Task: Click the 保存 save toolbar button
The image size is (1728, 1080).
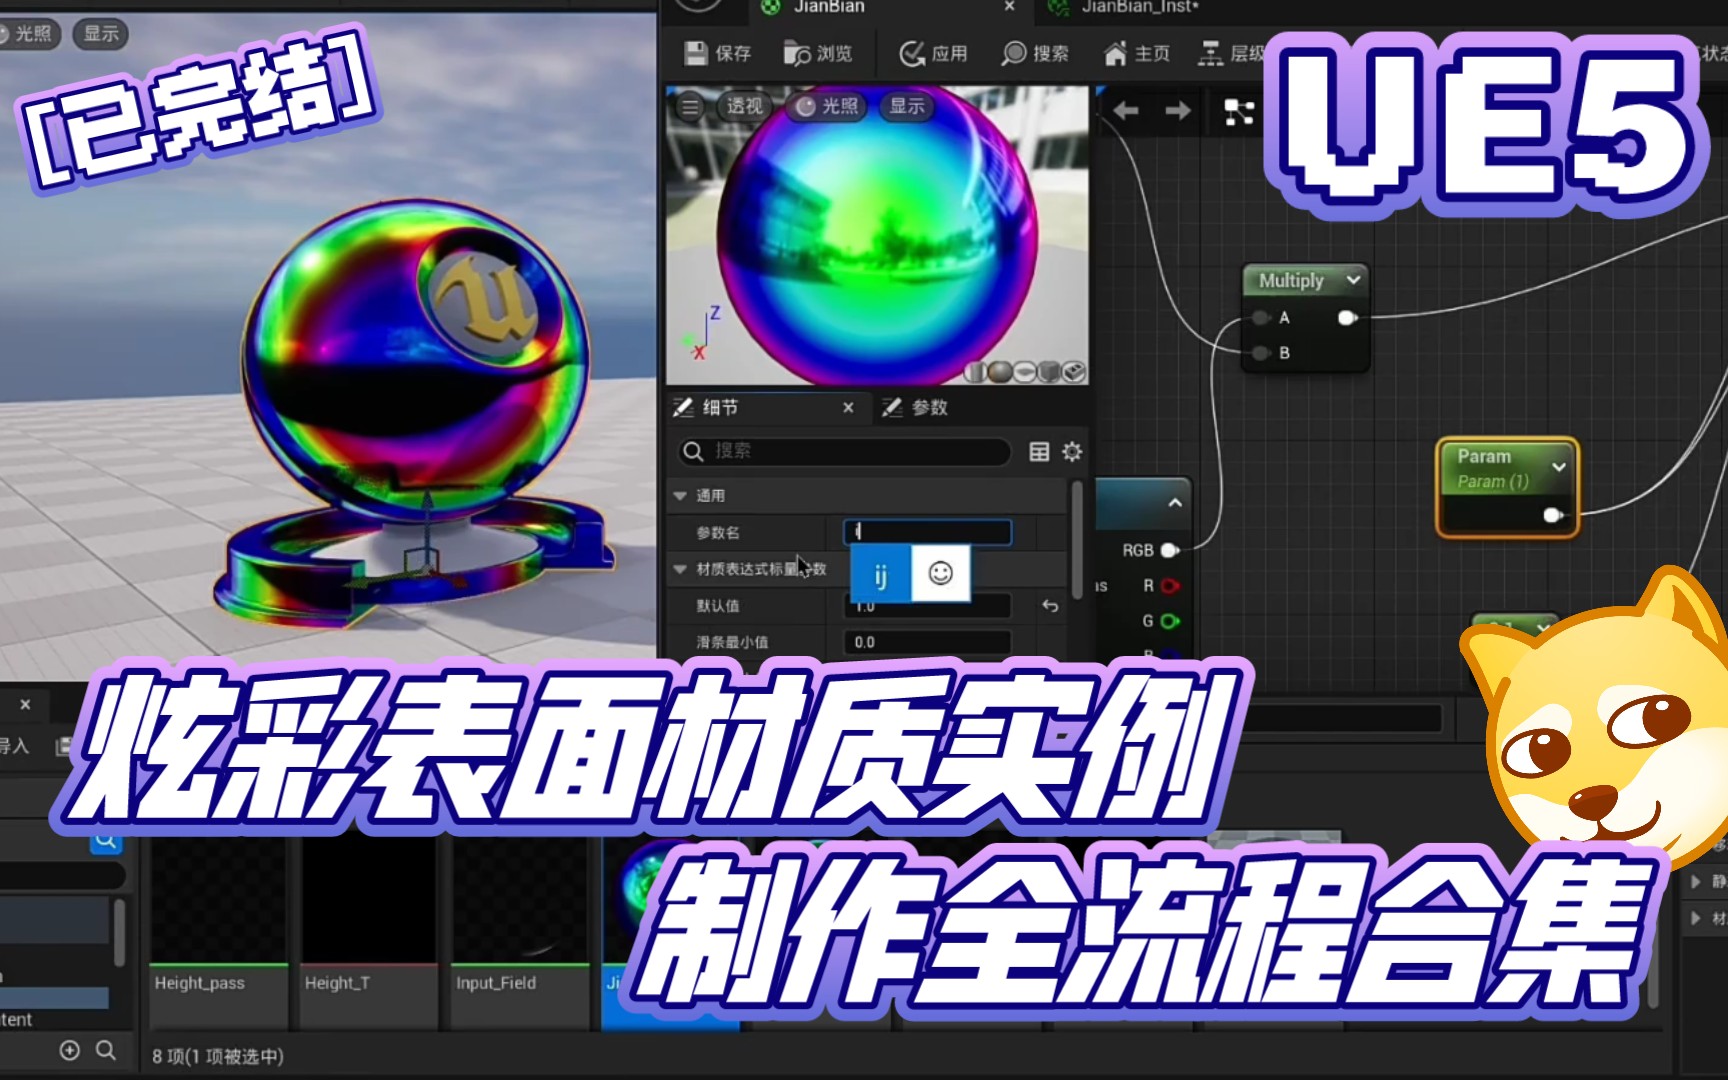Action: (717, 53)
